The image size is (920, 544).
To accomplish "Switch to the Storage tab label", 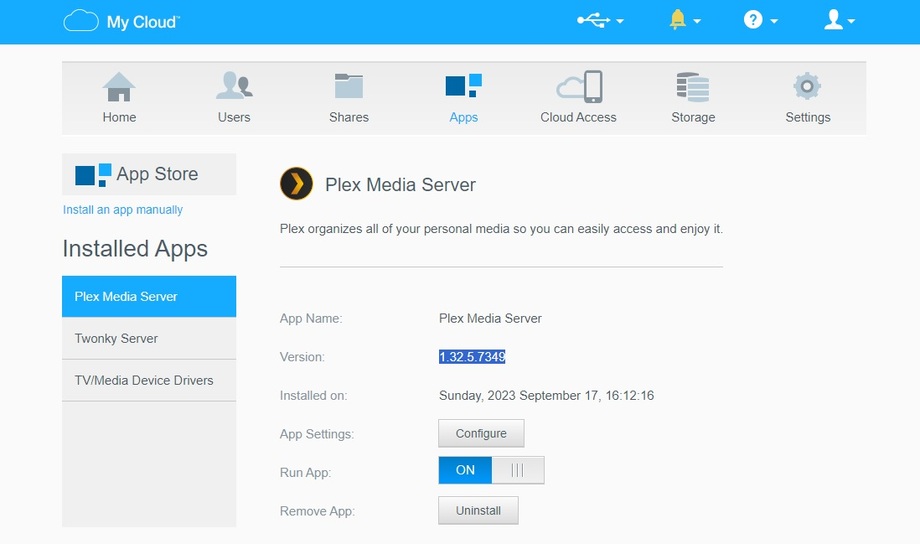I will tap(693, 117).
